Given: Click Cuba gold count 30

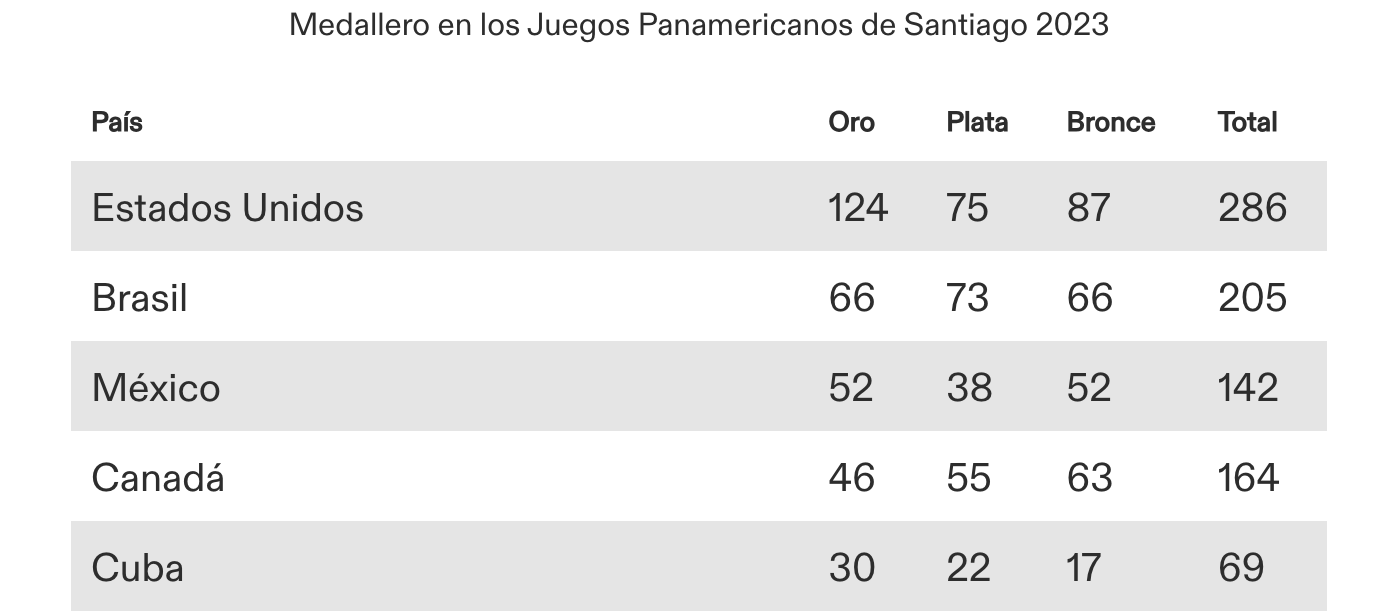Looking at the screenshot, I should click(x=852, y=567).
